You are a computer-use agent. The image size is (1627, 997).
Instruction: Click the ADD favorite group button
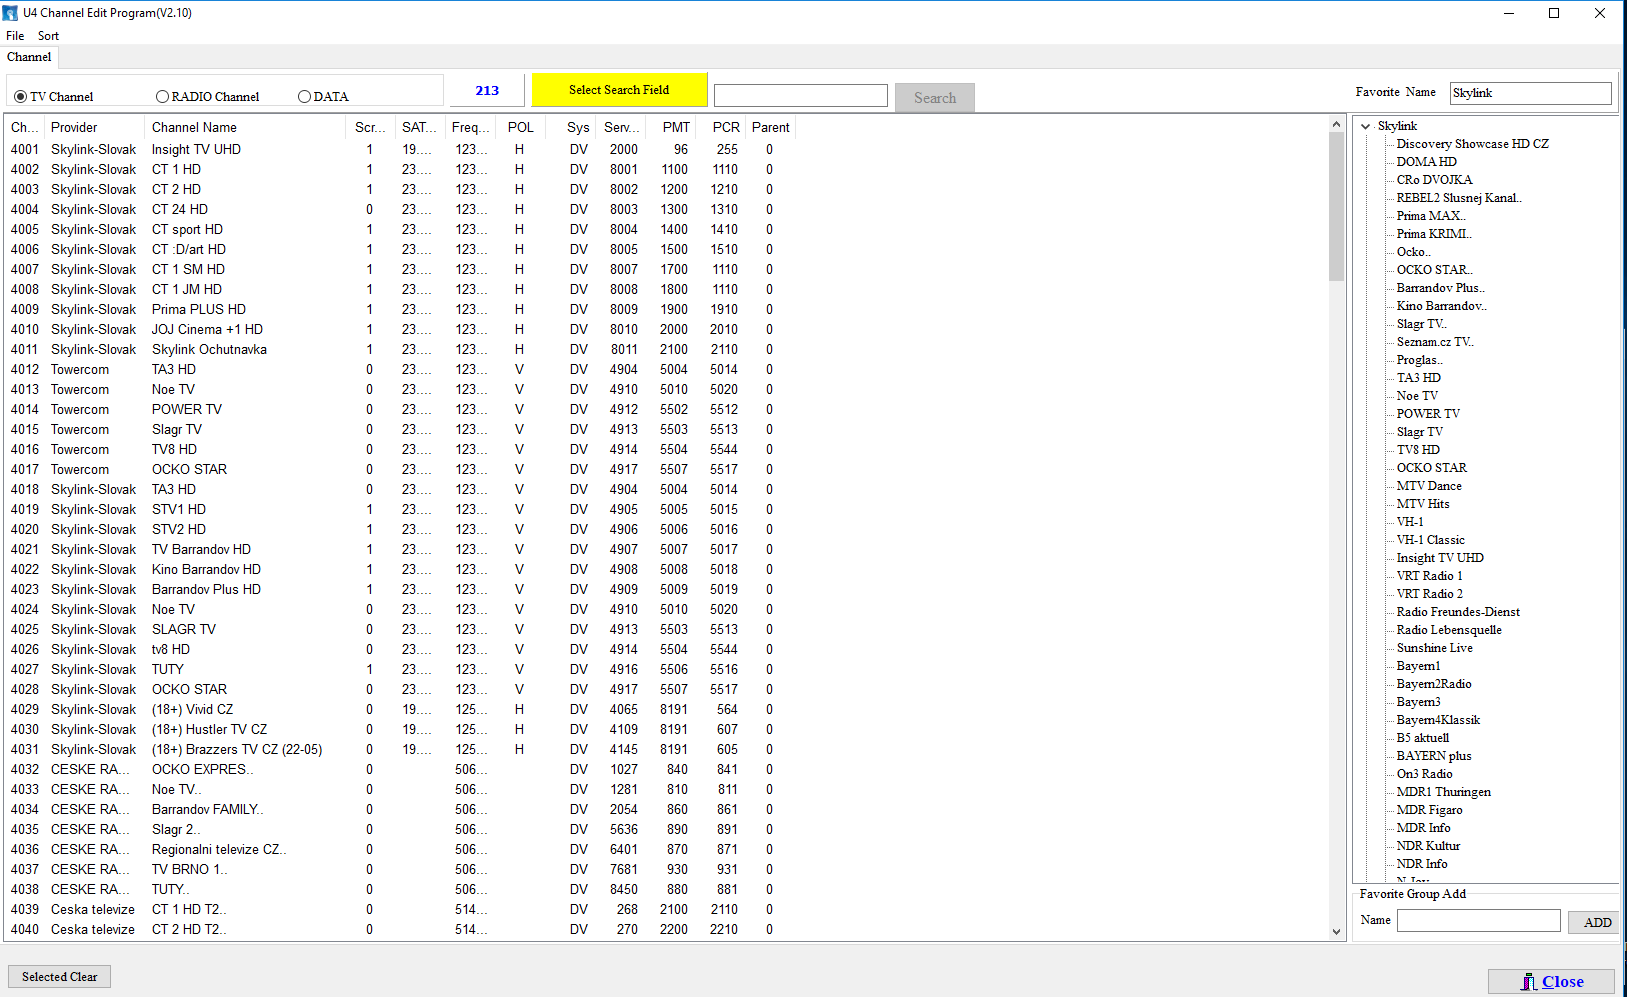click(1596, 922)
